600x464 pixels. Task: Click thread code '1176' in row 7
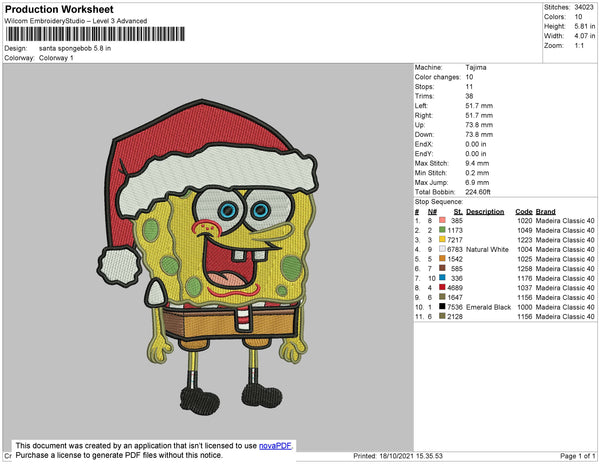click(525, 278)
